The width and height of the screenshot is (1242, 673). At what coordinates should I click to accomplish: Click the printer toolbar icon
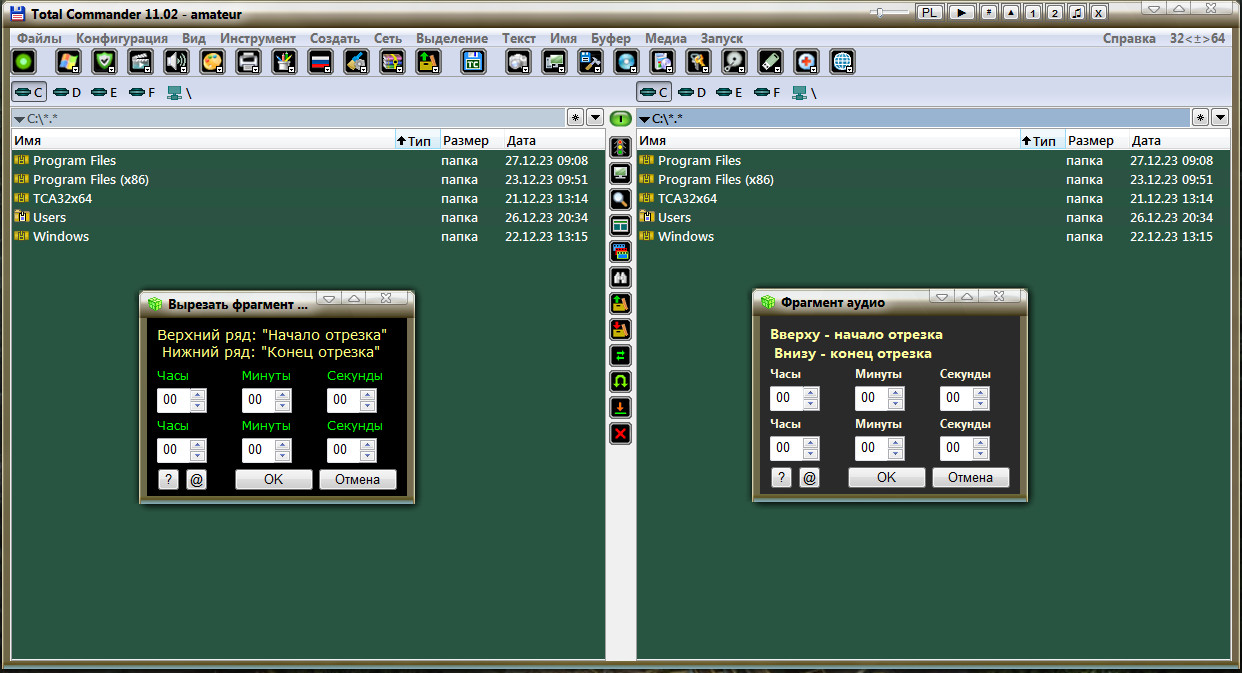click(248, 62)
